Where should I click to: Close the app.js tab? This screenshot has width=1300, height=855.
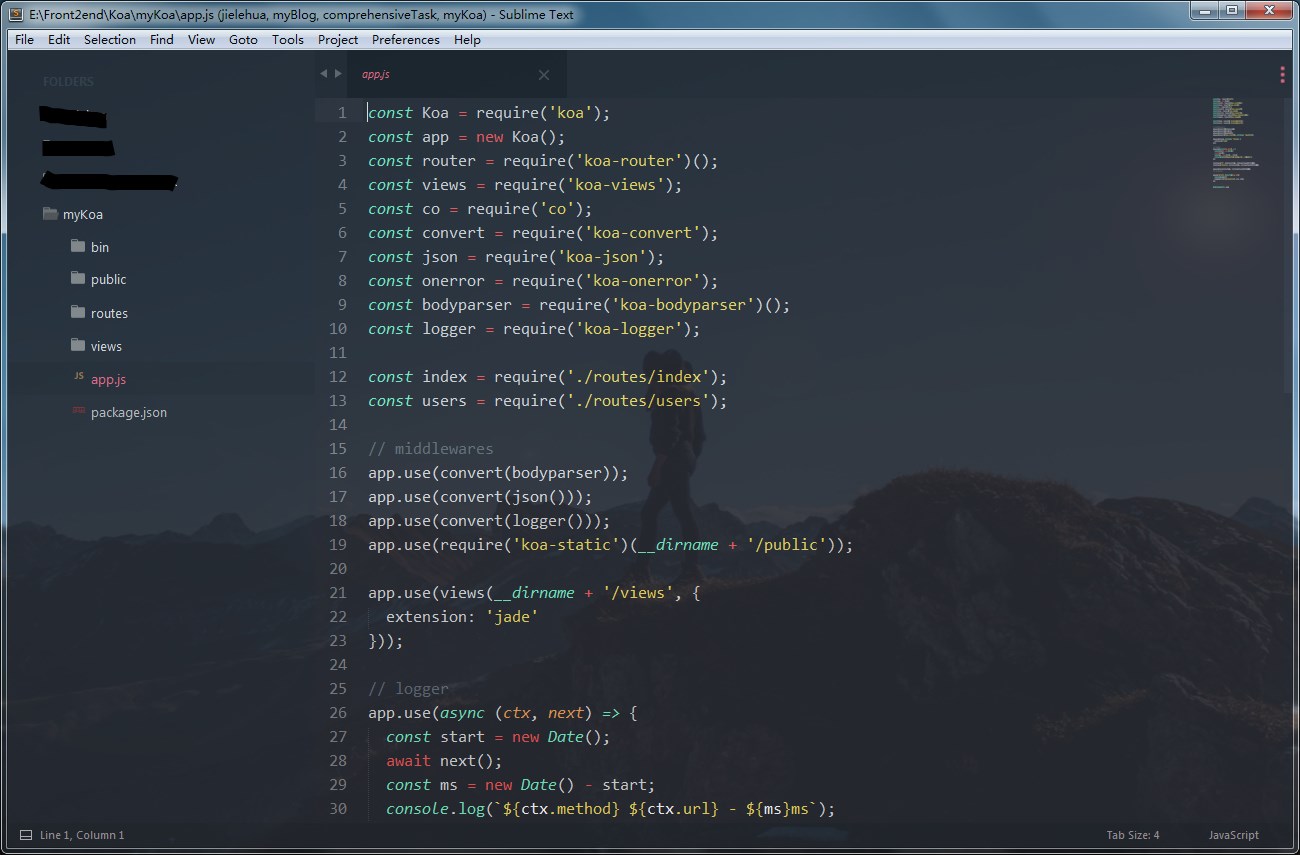pyautogui.click(x=544, y=75)
